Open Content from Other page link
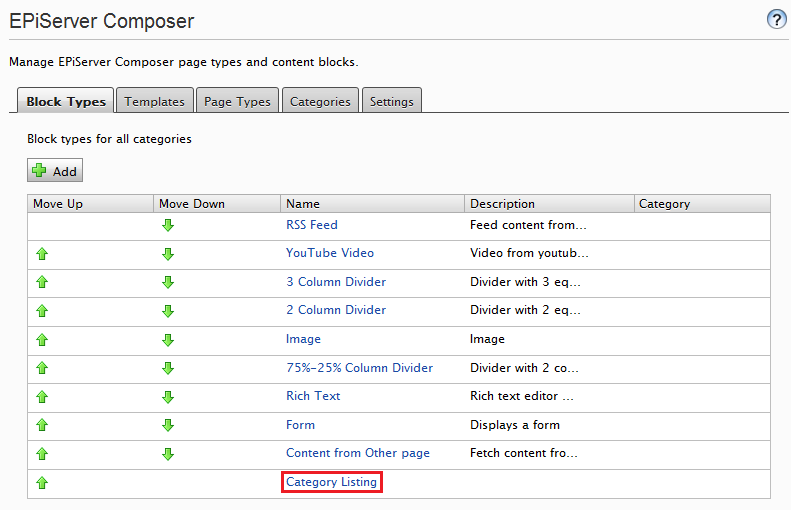Viewport: 791px width, 510px height. [x=358, y=453]
